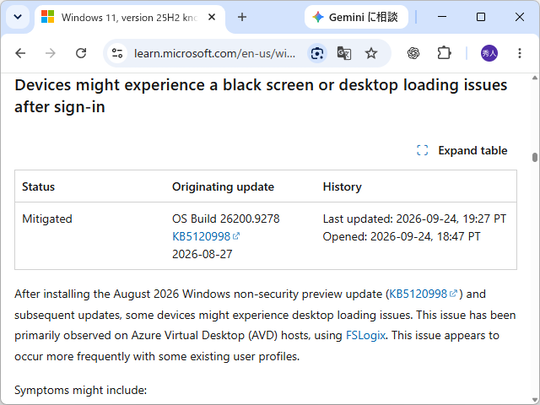Expand table using the Expand table button

click(x=462, y=150)
